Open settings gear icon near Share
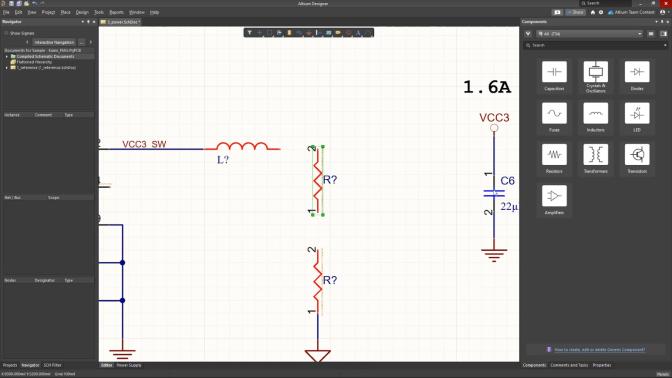Screen dimensions: 672x378 tap(601, 12)
